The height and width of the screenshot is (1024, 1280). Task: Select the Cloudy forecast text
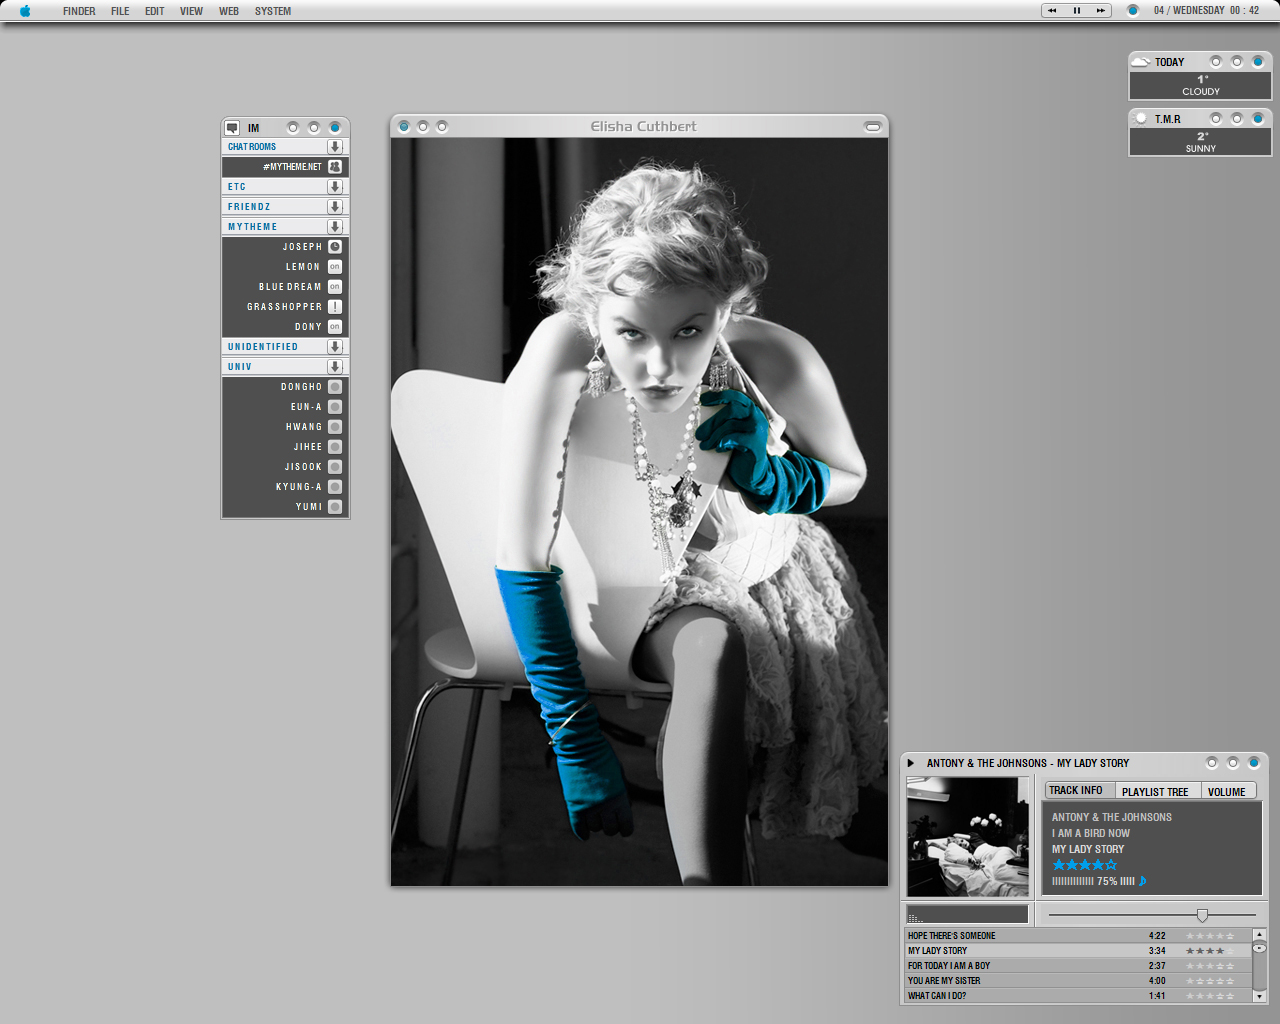point(1201,91)
